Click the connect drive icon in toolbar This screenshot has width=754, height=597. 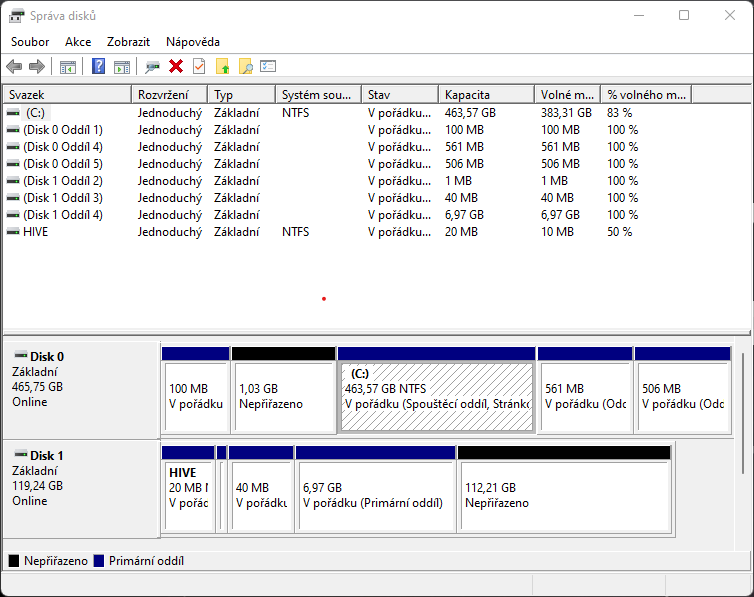point(152,67)
